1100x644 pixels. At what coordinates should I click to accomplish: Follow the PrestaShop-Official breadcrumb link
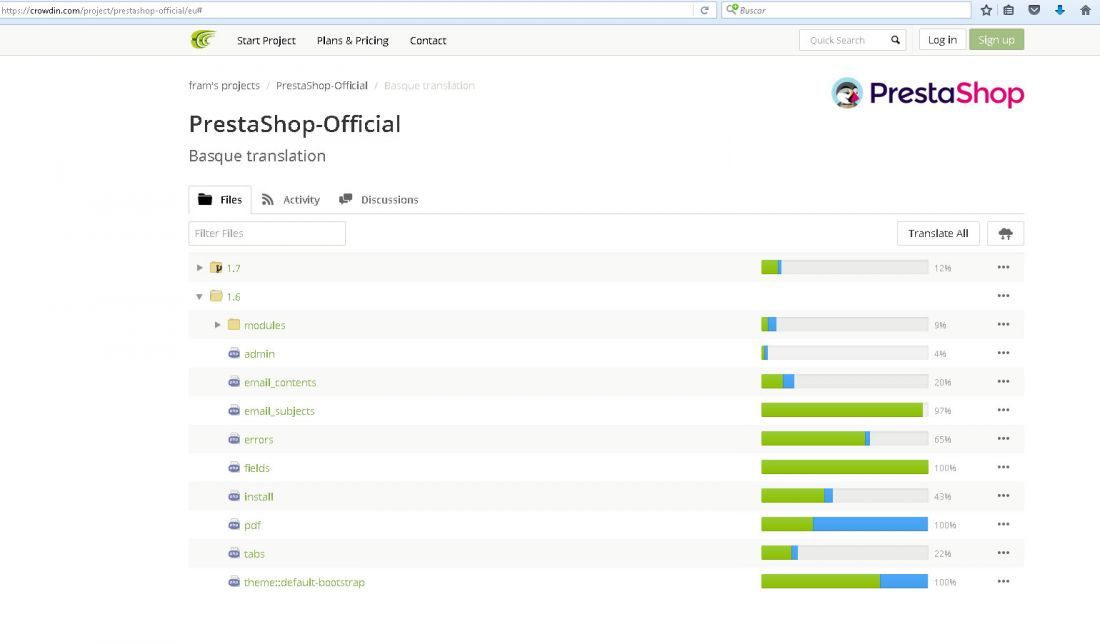[321, 86]
